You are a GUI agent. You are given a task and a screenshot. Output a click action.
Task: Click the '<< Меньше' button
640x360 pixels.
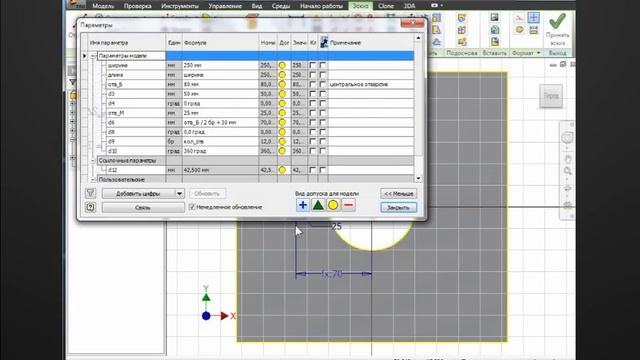(398, 193)
